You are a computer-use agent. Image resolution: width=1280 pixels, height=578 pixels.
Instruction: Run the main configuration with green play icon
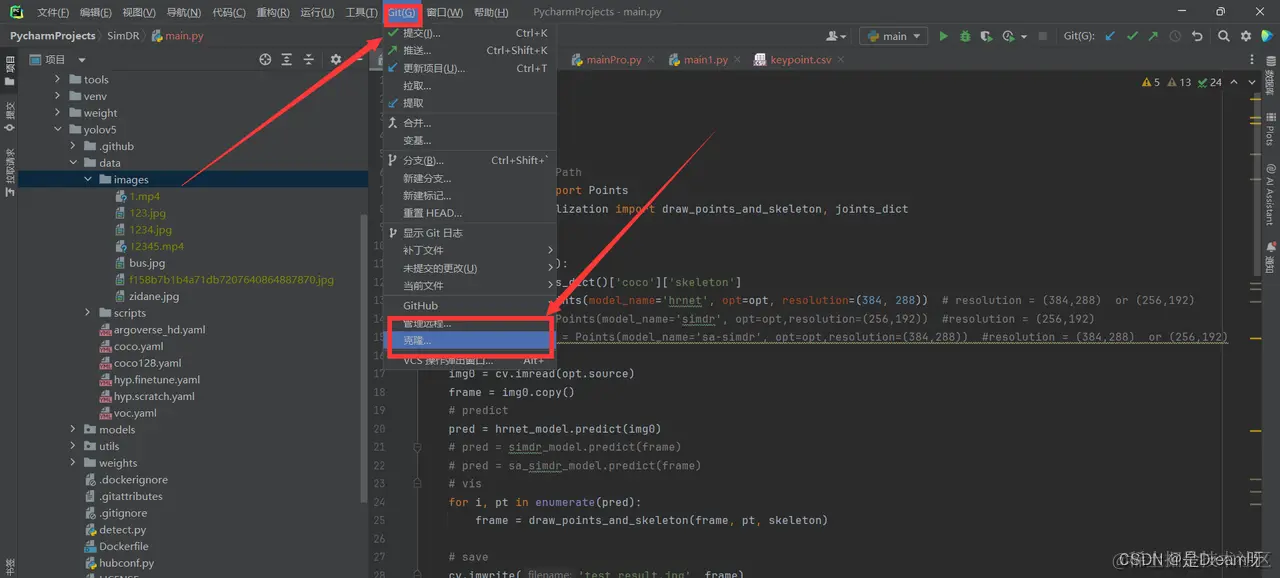(x=943, y=36)
